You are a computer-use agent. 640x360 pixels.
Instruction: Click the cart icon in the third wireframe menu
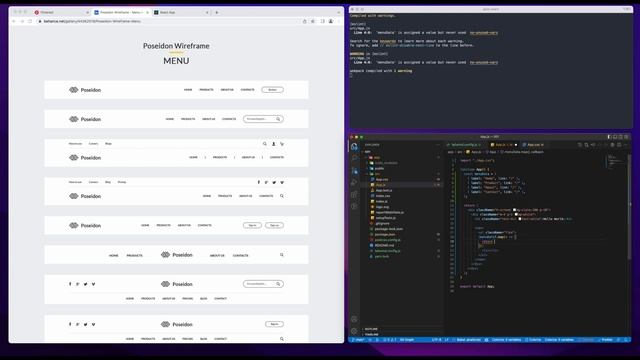click(282, 144)
